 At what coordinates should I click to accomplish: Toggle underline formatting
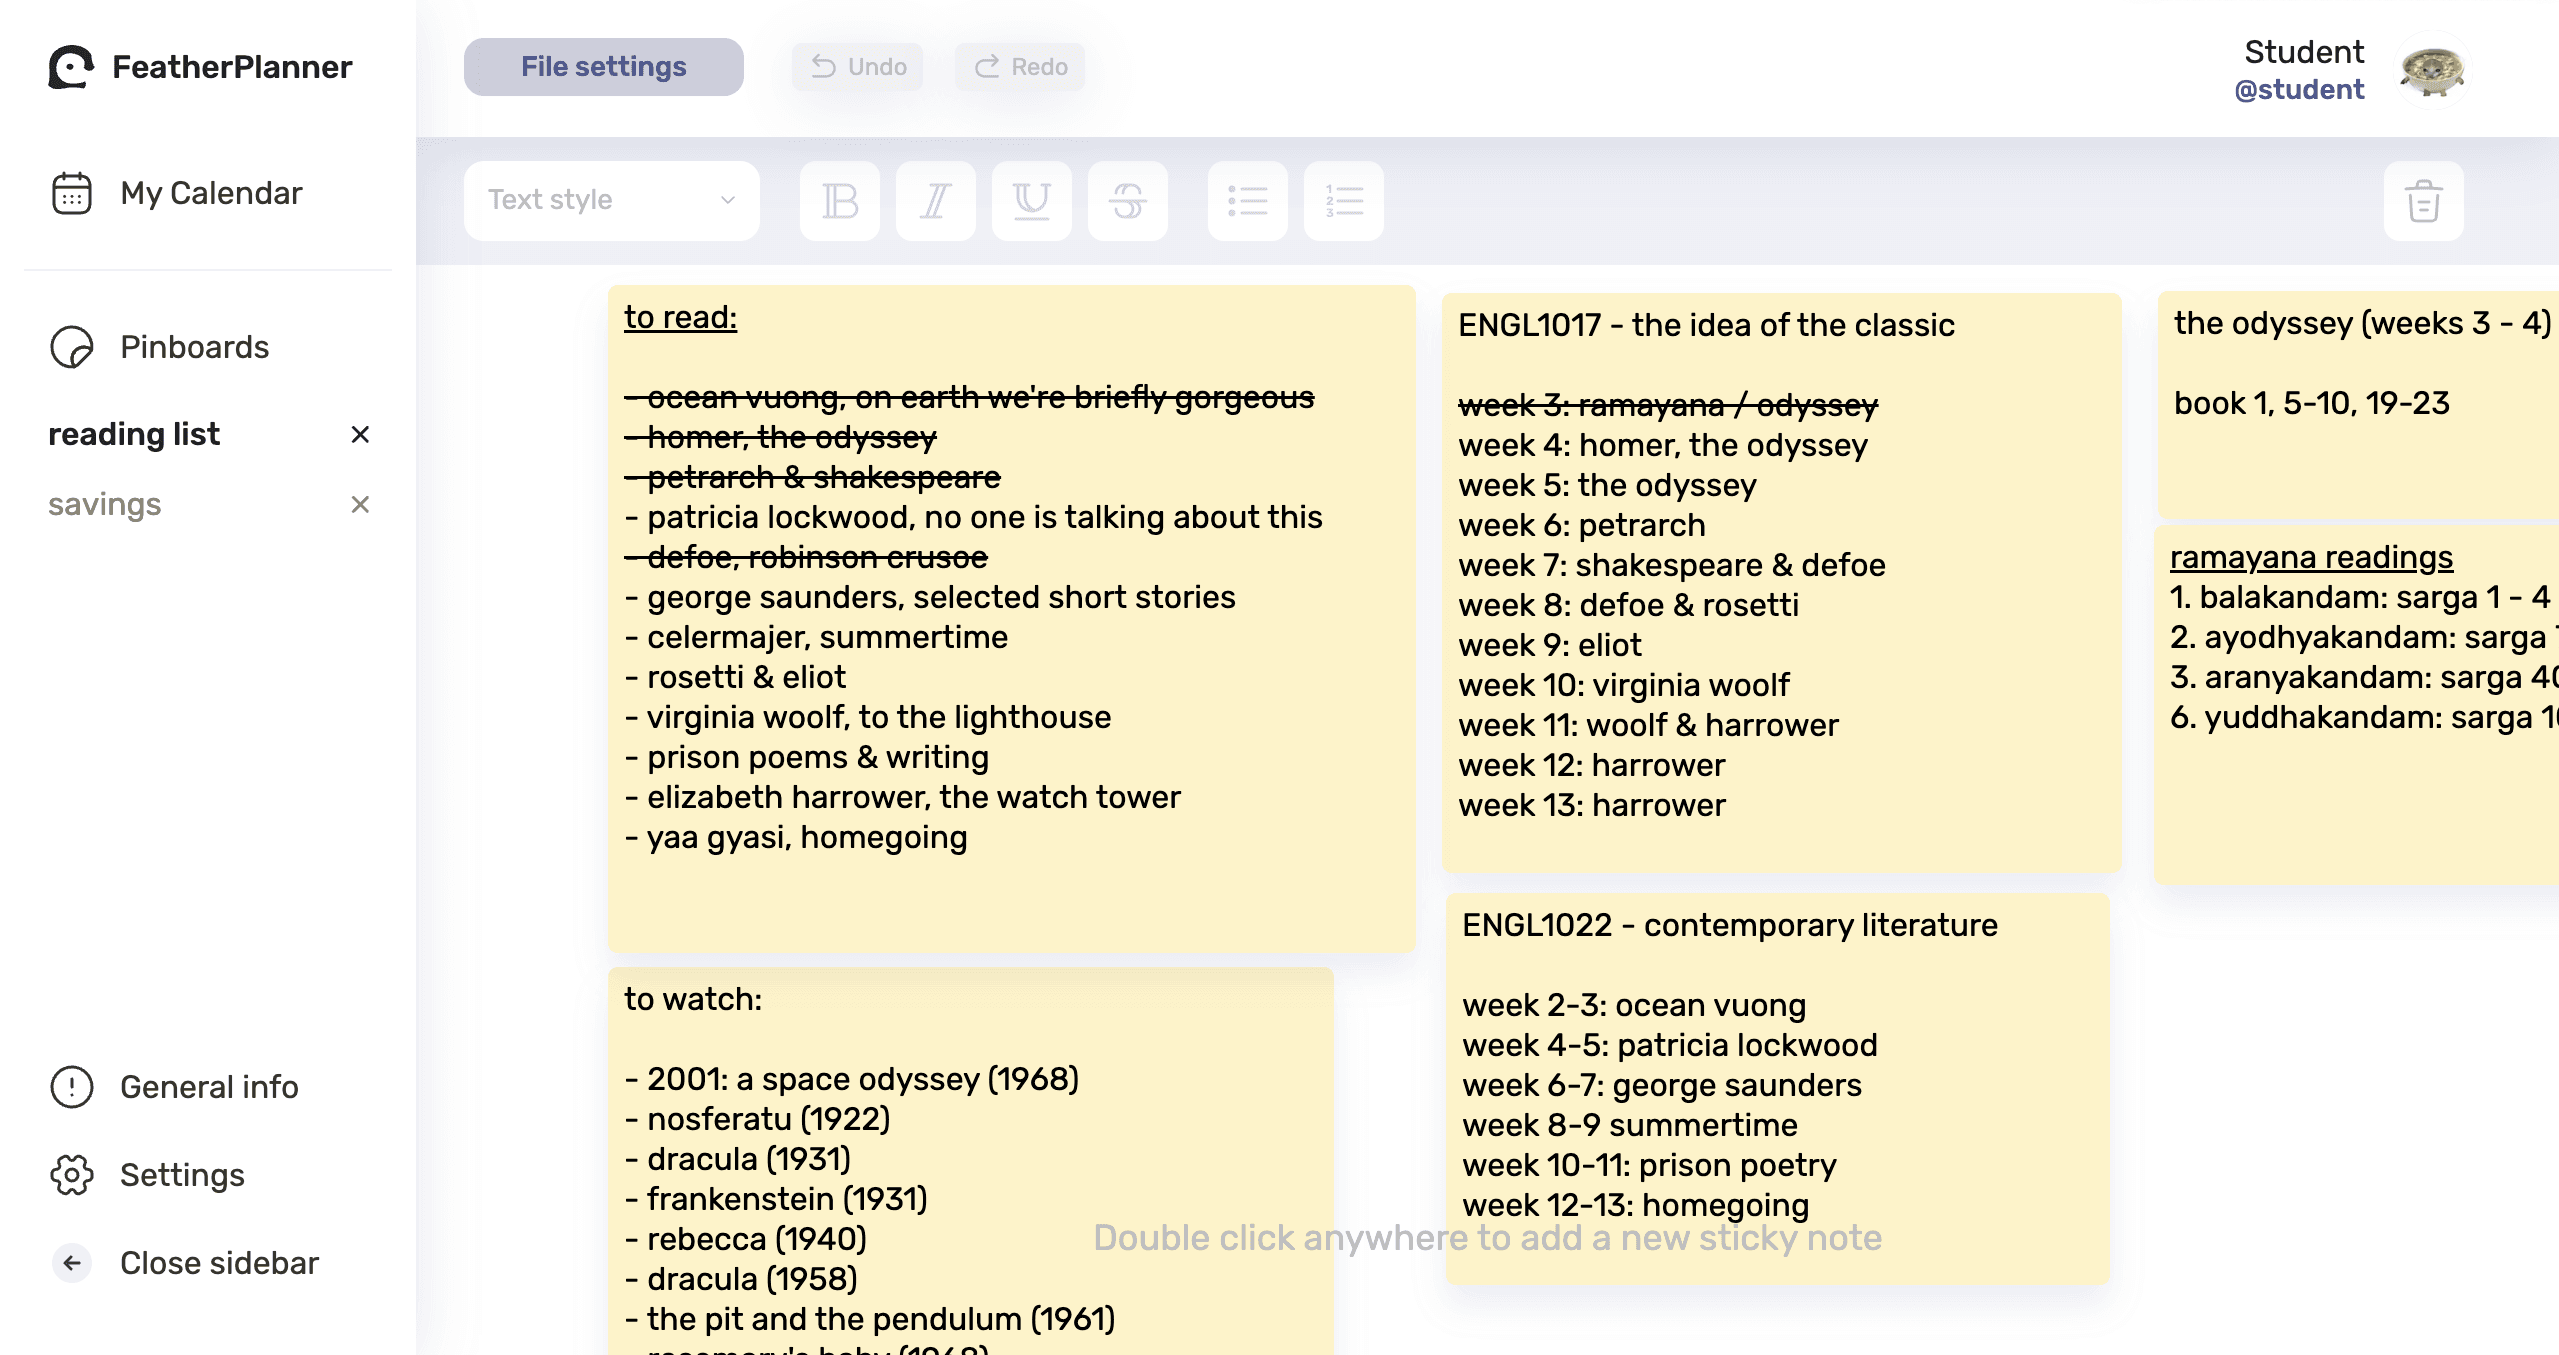[x=1031, y=201]
